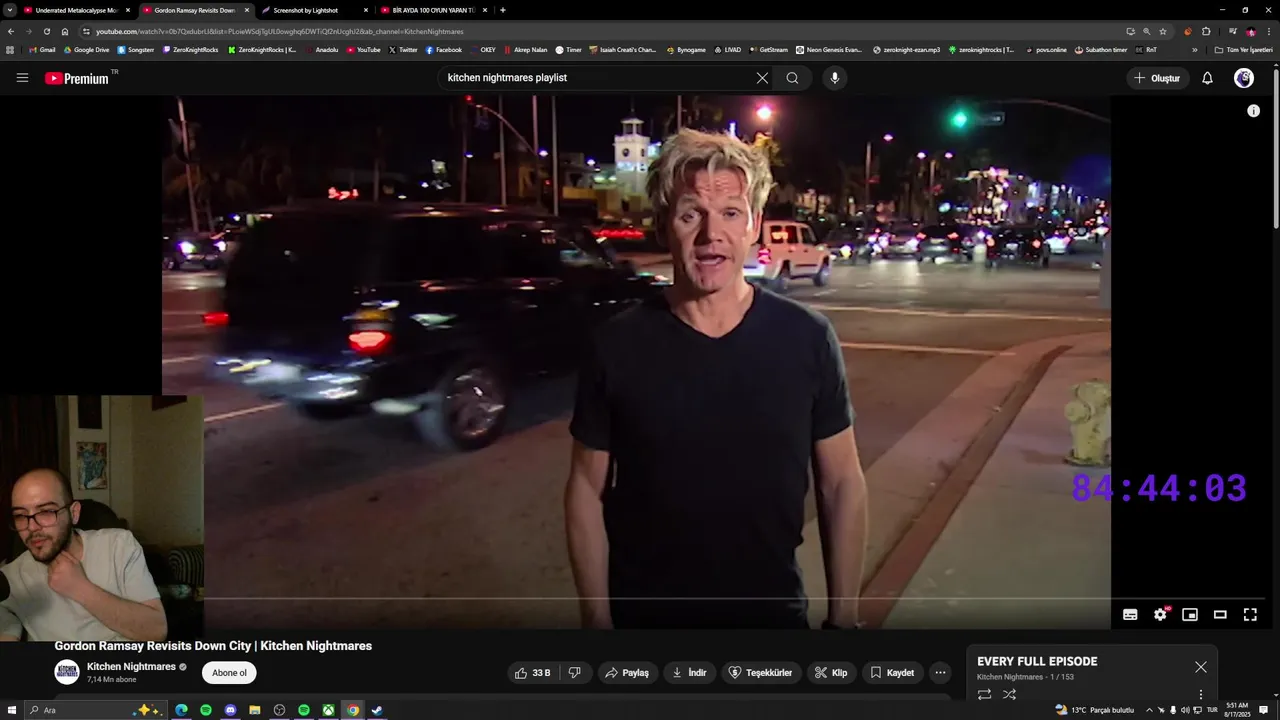Download video with İndir button
The height and width of the screenshot is (720, 1280).
click(689, 673)
